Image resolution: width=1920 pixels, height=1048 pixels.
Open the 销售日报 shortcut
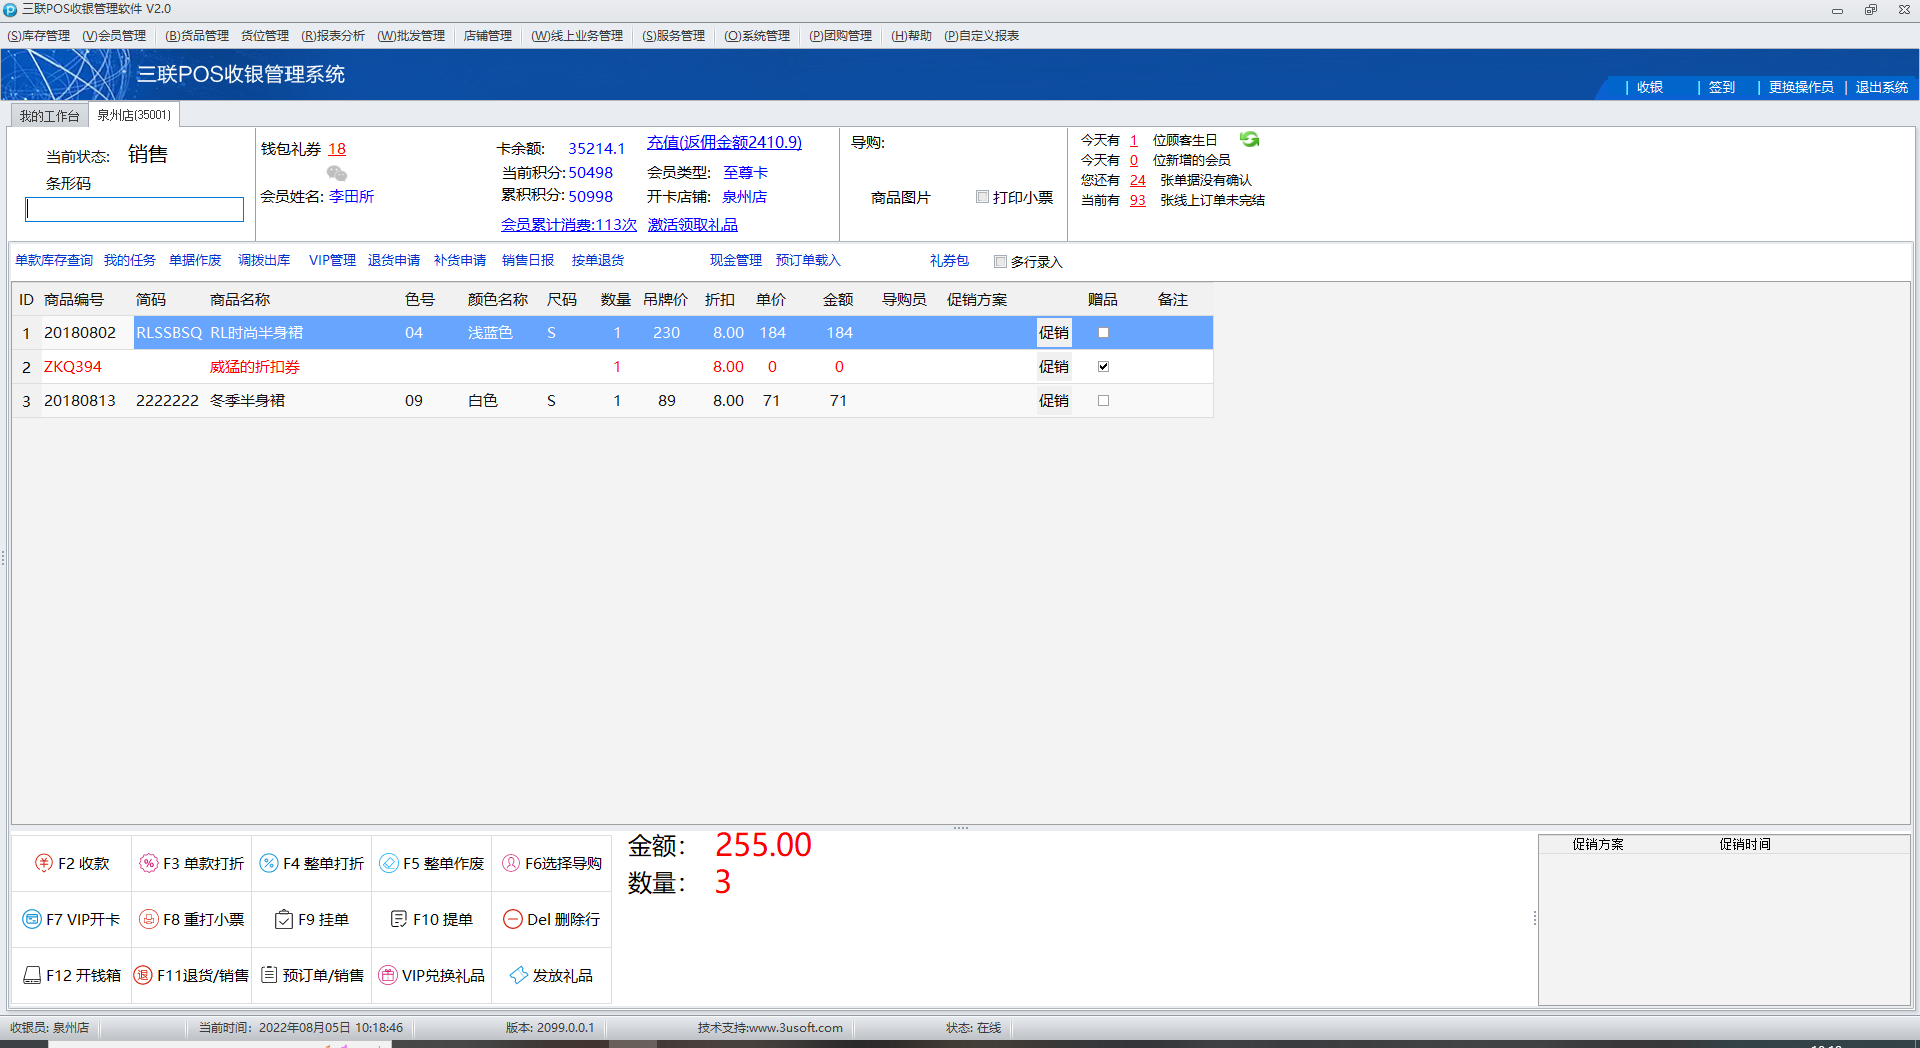(x=528, y=260)
